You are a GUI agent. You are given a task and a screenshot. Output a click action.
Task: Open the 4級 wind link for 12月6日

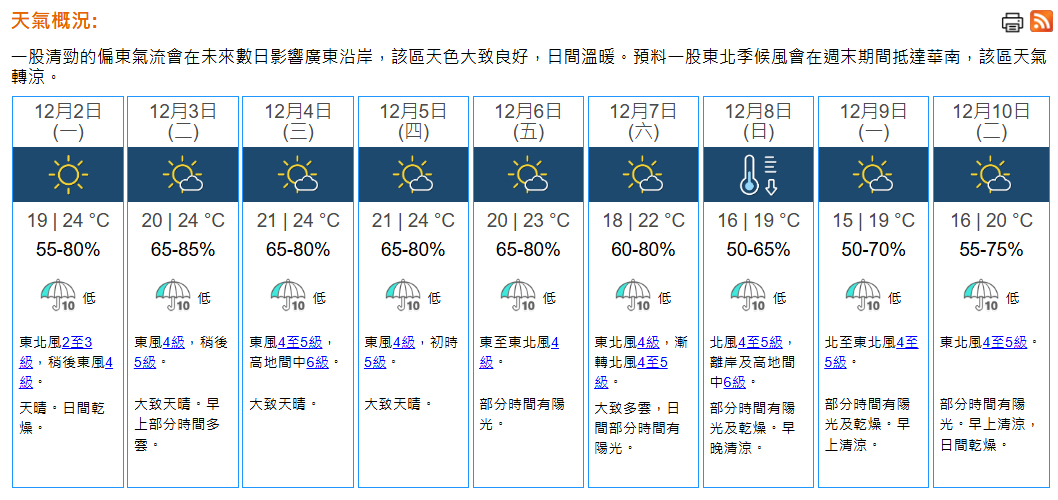pos(554,342)
